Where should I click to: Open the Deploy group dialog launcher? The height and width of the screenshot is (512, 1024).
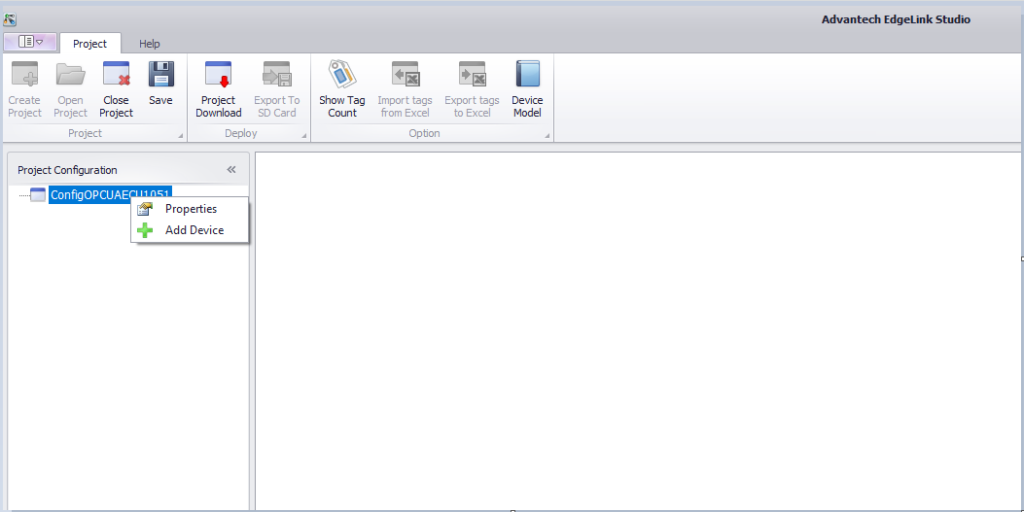[304, 136]
